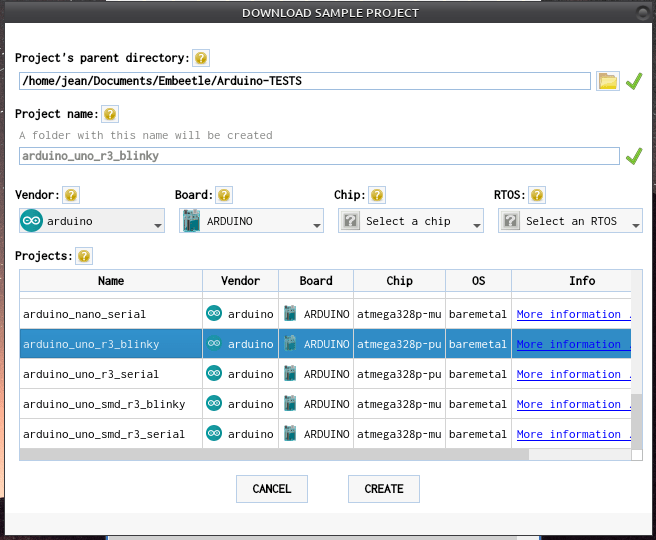Select the arduino_uno_r3_blinky project name

pos(91,344)
